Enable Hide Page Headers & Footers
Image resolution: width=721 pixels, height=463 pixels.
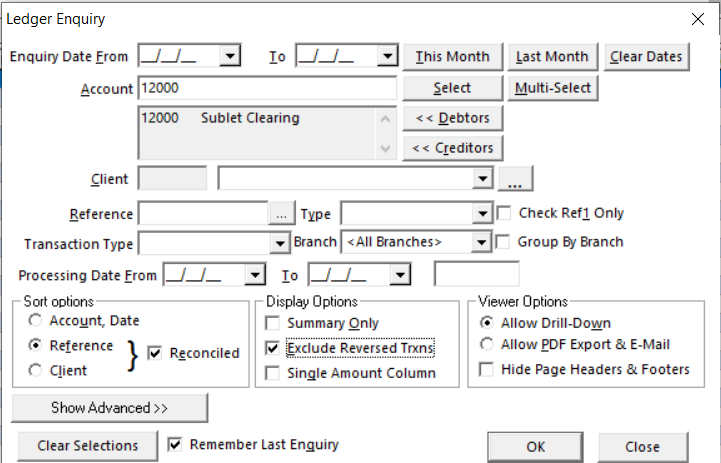coord(487,370)
